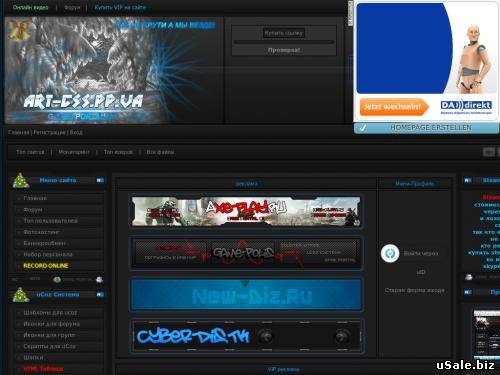Click the Axe-Play.ru advertisement banner
The image size is (500, 375).
point(246,211)
